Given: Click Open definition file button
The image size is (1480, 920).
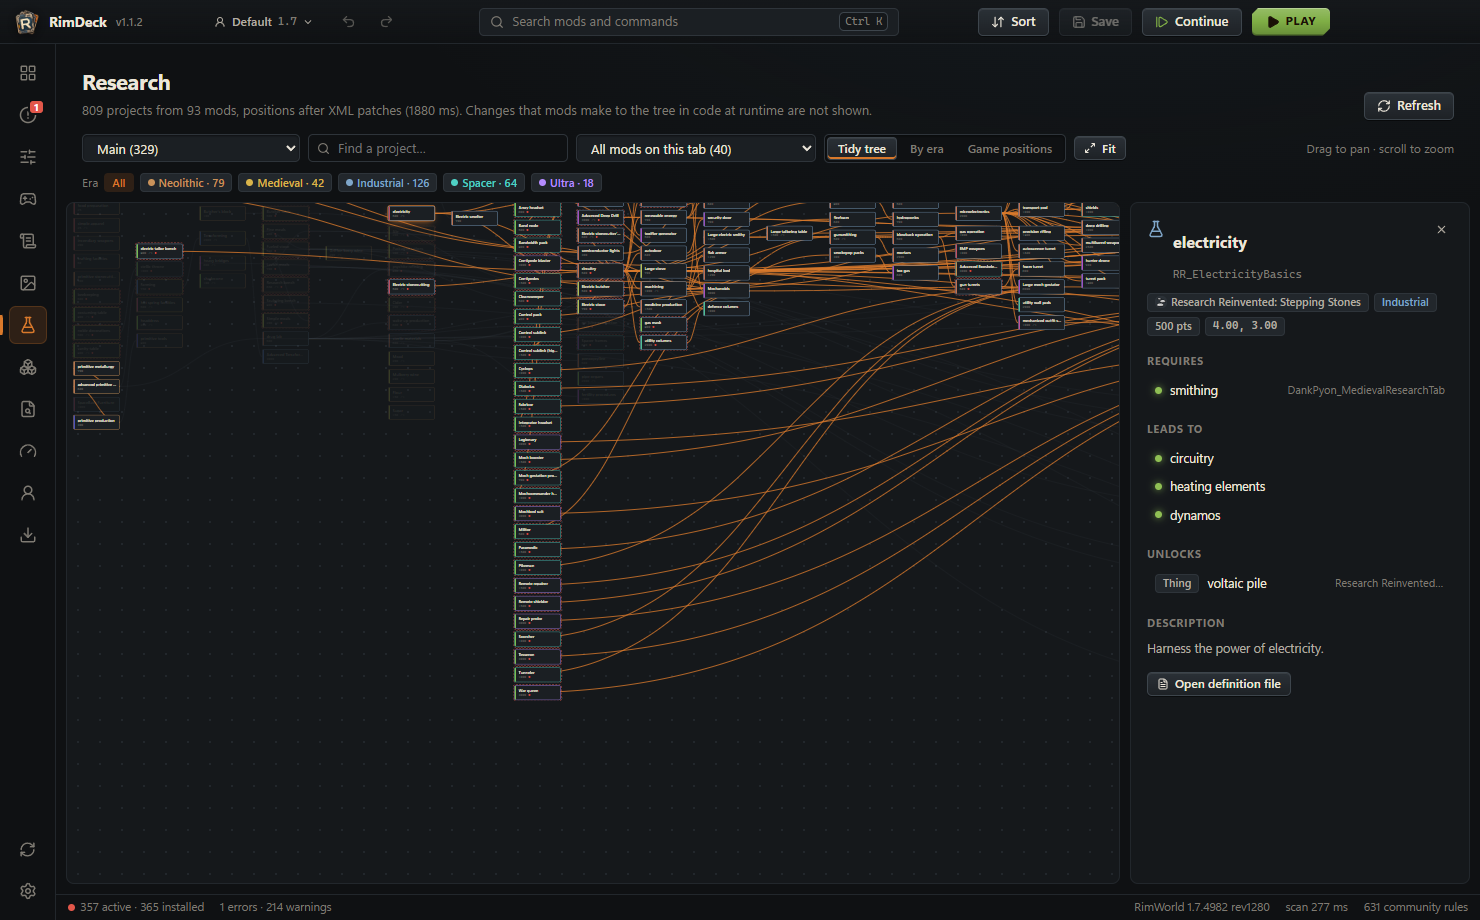Looking at the screenshot, I should pos(1219,684).
